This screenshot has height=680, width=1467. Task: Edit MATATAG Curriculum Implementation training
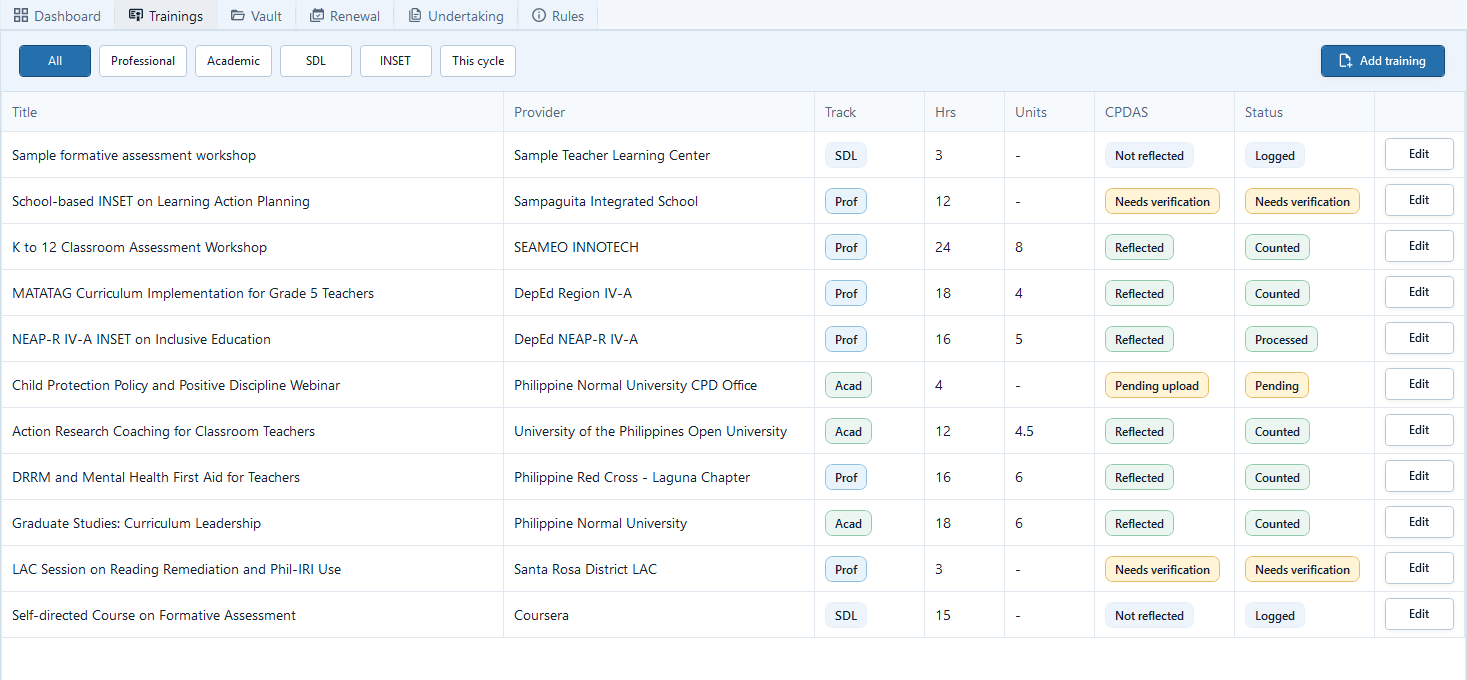tap(1419, 292)
